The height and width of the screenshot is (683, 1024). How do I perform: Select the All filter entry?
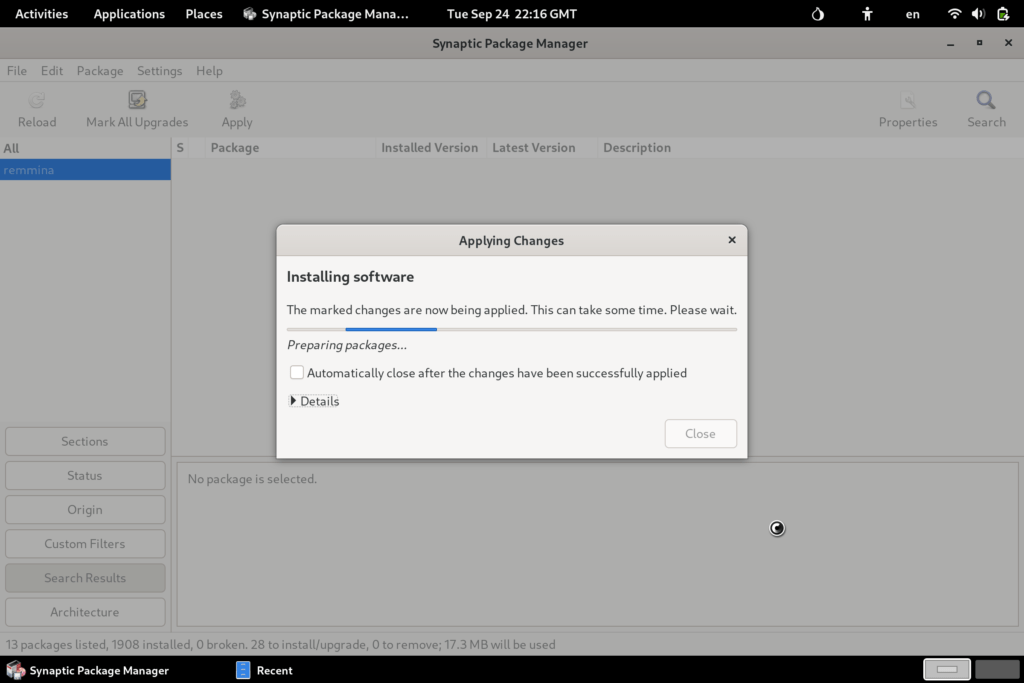pyautogui.click(x=85, y=148)
